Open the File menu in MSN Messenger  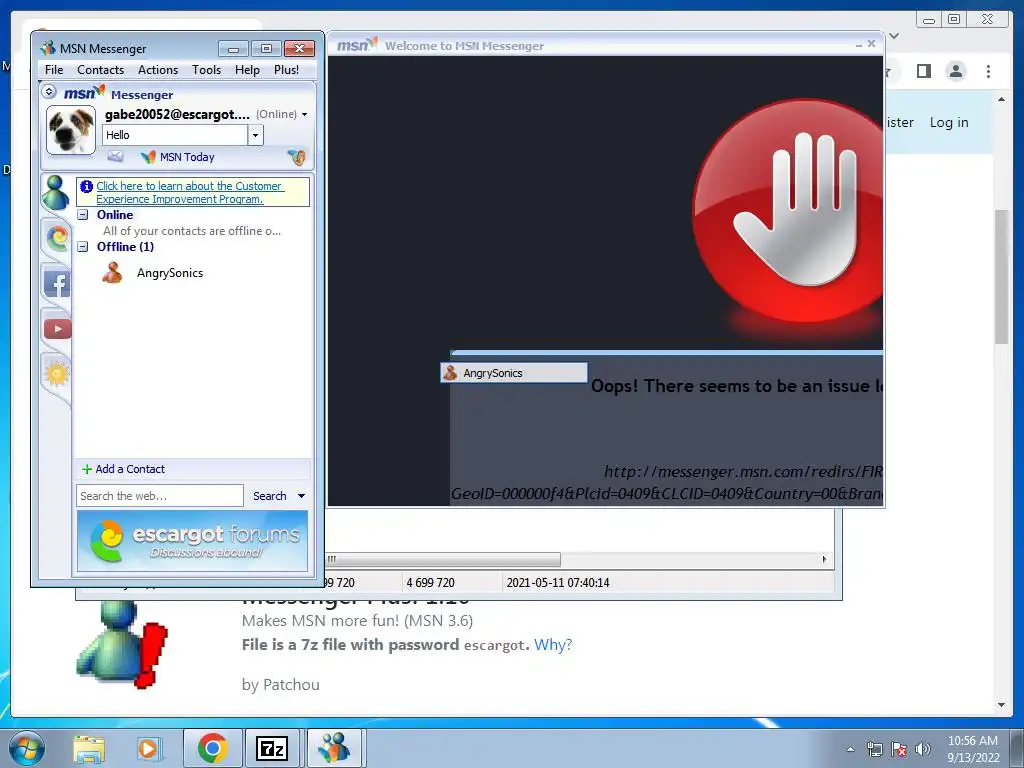(x=54, y=70)
